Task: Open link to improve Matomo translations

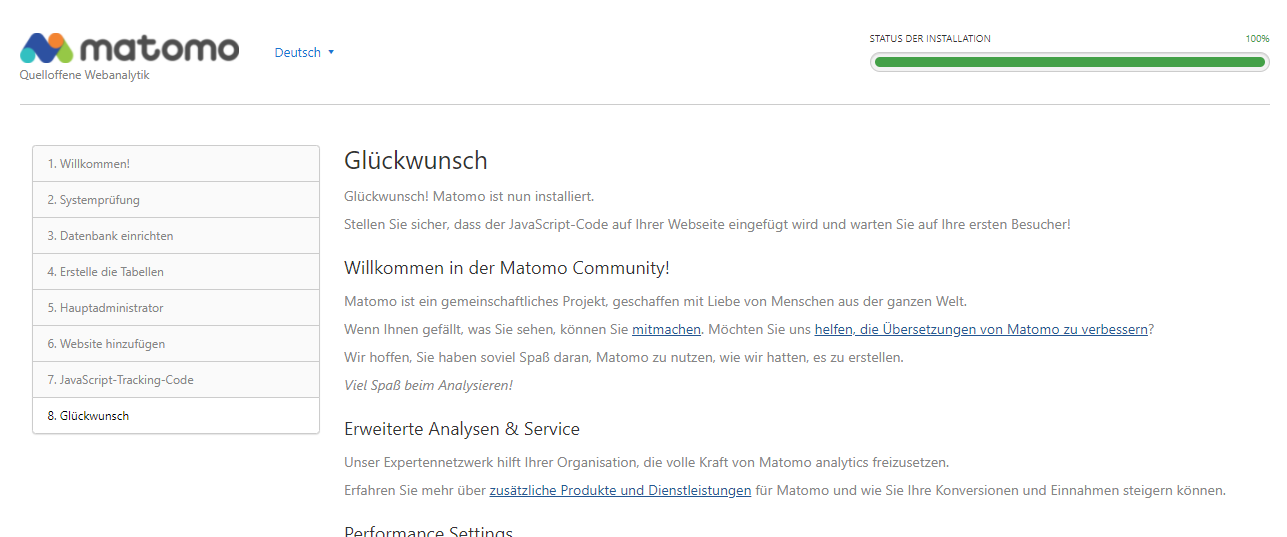Action: click(981, 329)
